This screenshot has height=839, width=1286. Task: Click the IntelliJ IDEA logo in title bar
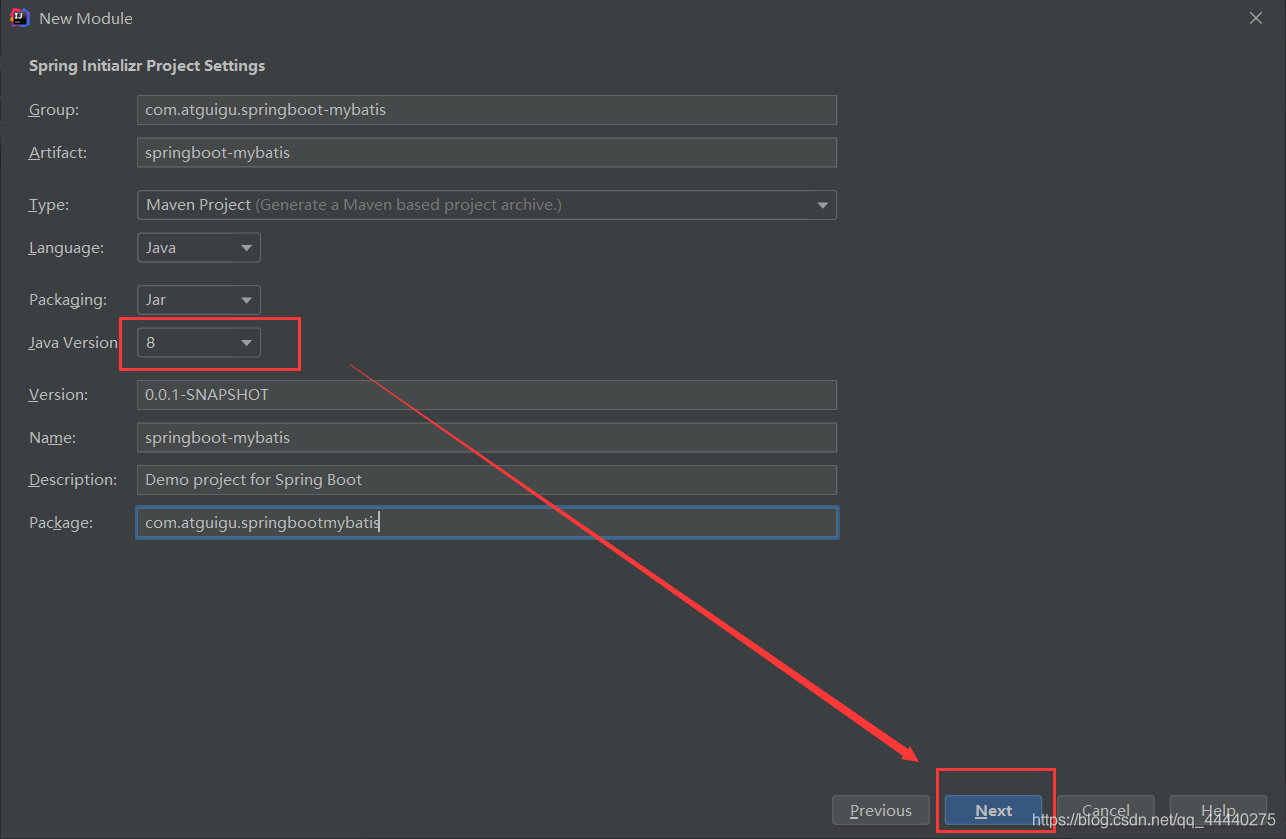20,18
